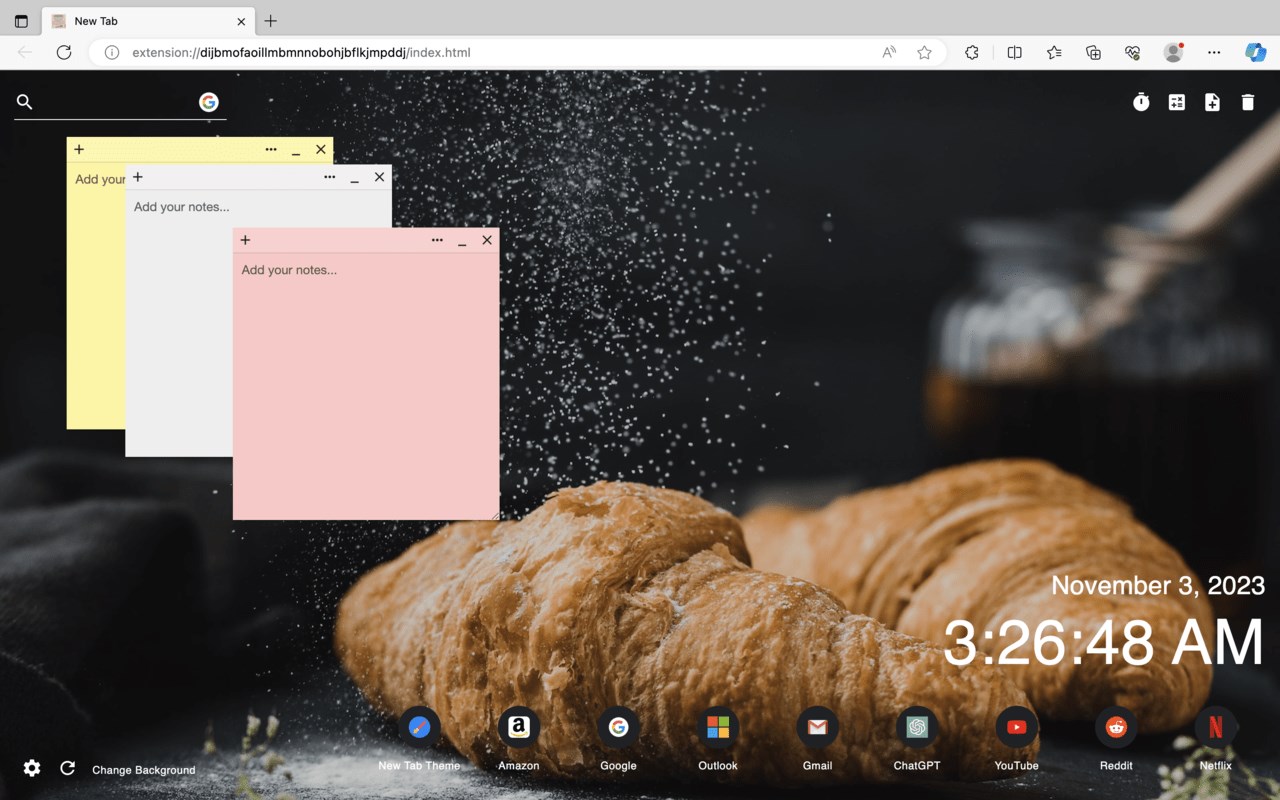Click the Google search engine icon

[x=209, y=102]
